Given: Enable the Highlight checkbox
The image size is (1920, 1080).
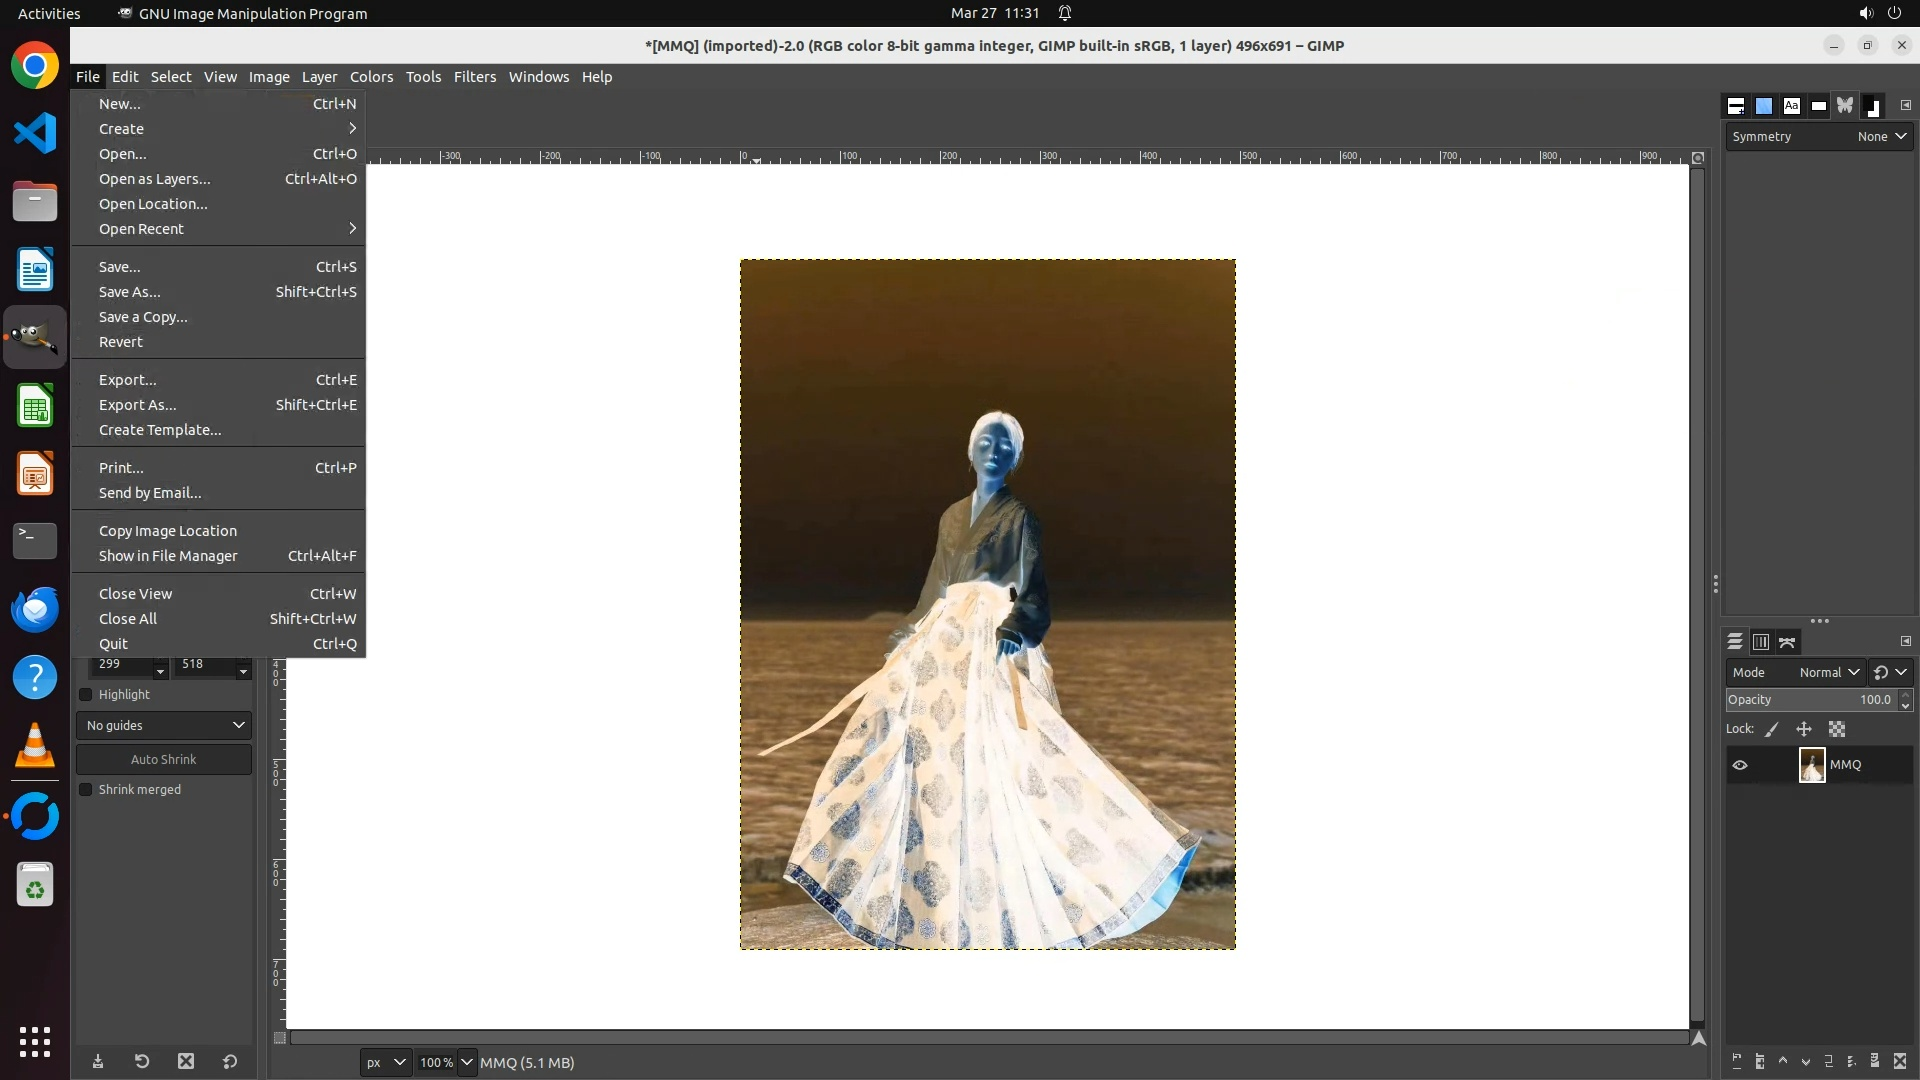Looking at the screenshot, I should coord(86,695).
